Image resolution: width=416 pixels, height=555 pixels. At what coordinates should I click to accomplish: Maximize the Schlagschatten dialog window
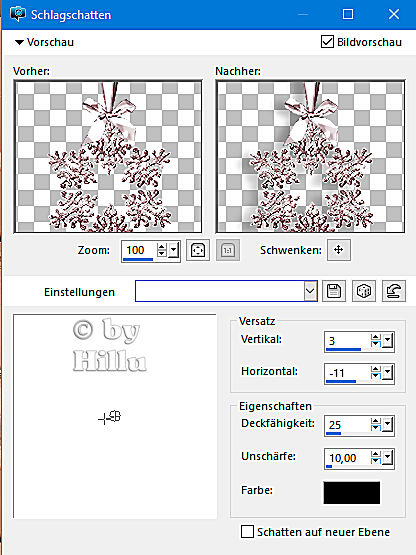point(348,14)
